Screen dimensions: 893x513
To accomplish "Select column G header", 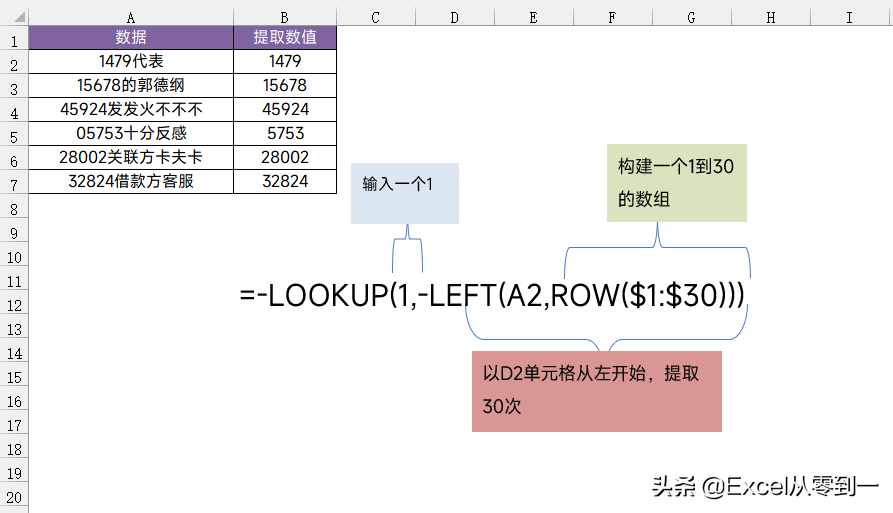I will (692, 17).
